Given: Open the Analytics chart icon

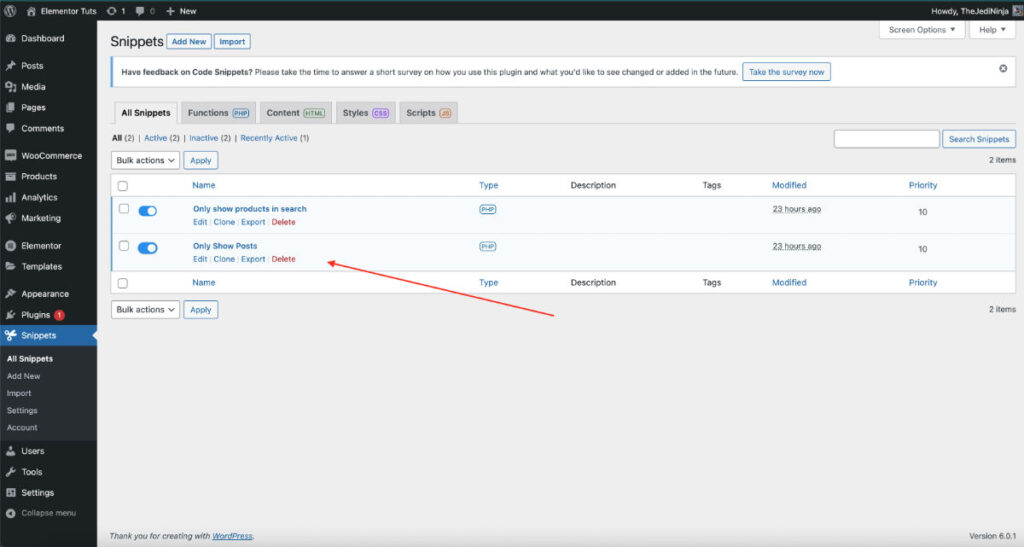Looking at the screenshot, I should tap(10, 197).
